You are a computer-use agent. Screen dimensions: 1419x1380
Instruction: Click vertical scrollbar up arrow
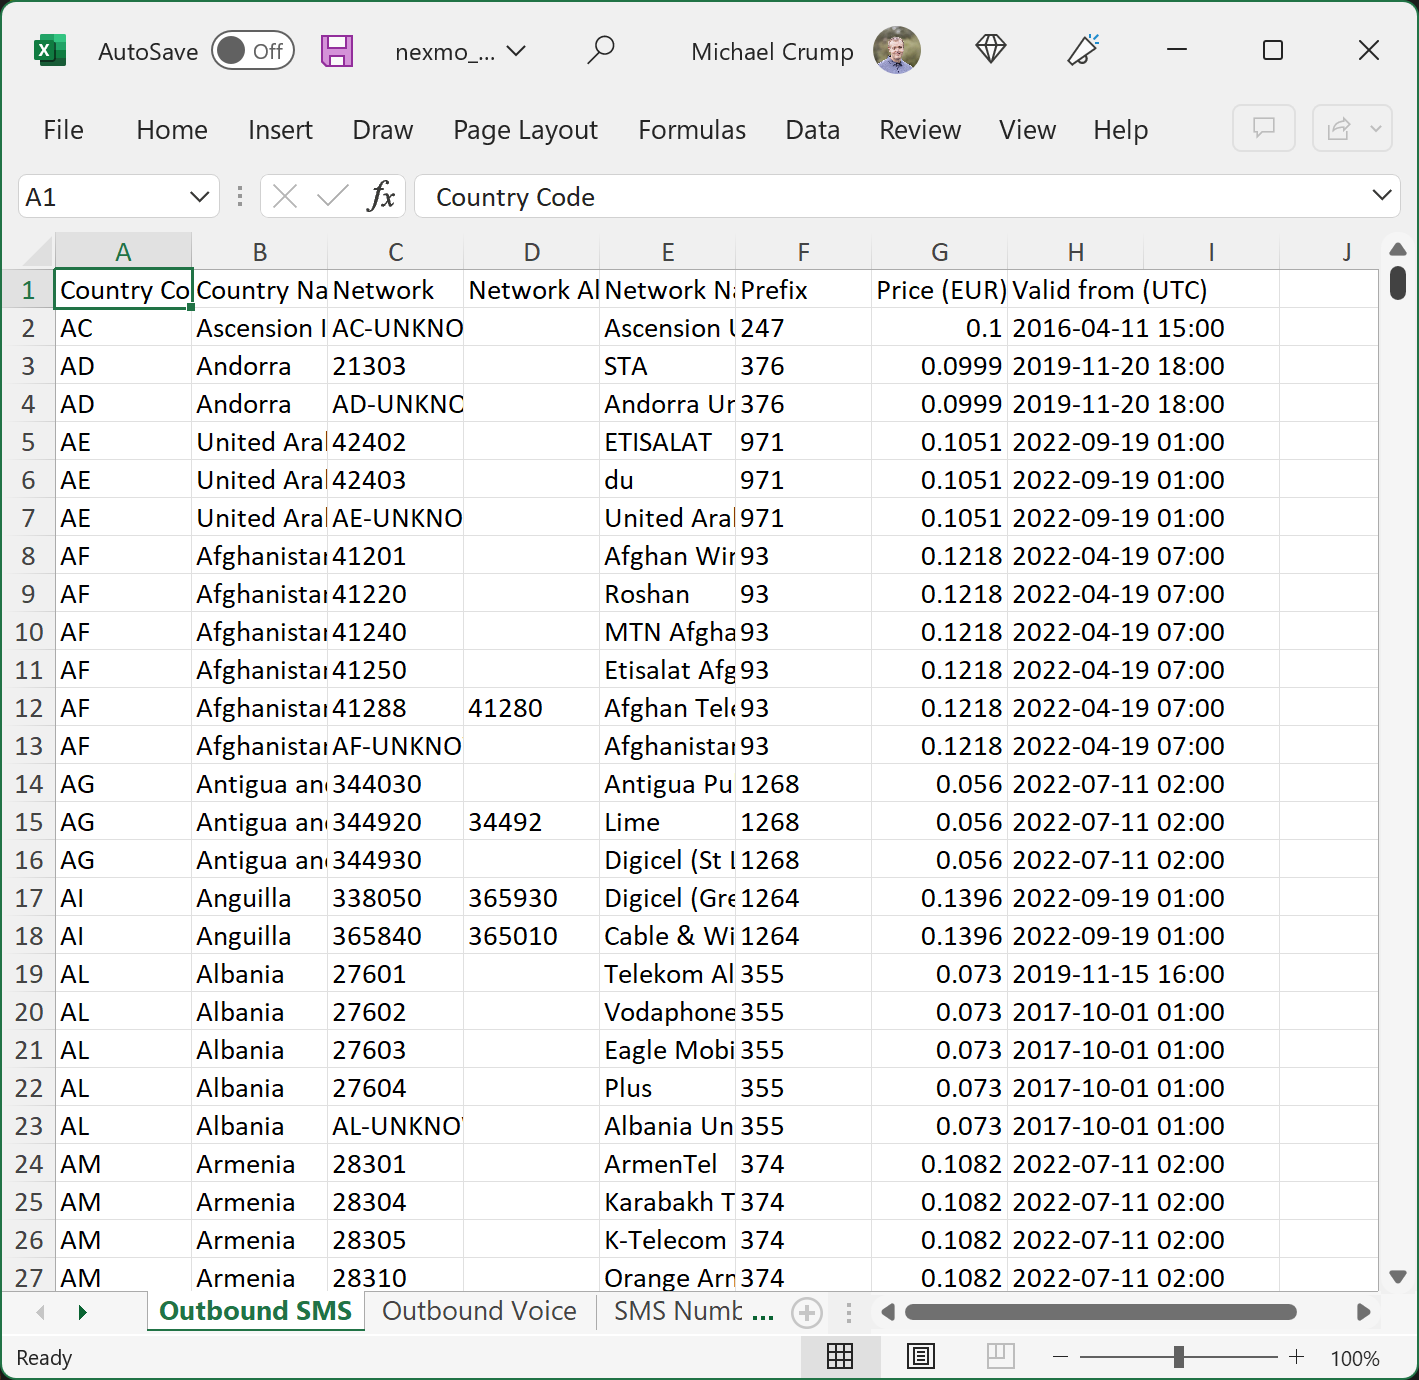[1398, 249]
